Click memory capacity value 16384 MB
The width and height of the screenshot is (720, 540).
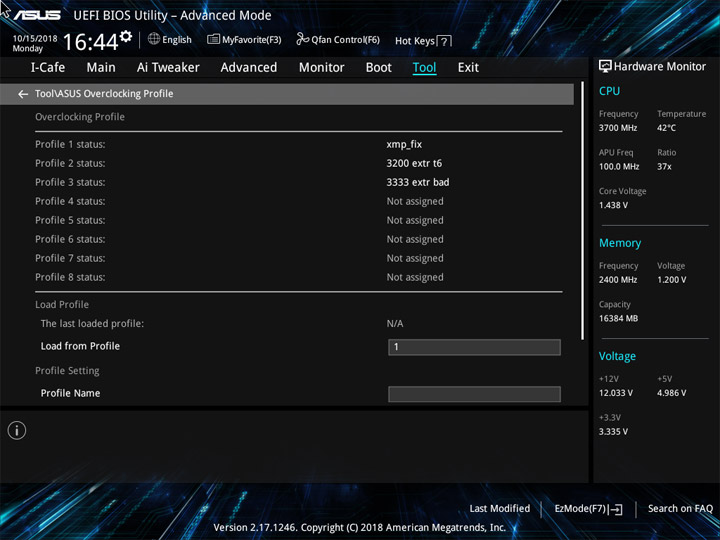[619, 318]
